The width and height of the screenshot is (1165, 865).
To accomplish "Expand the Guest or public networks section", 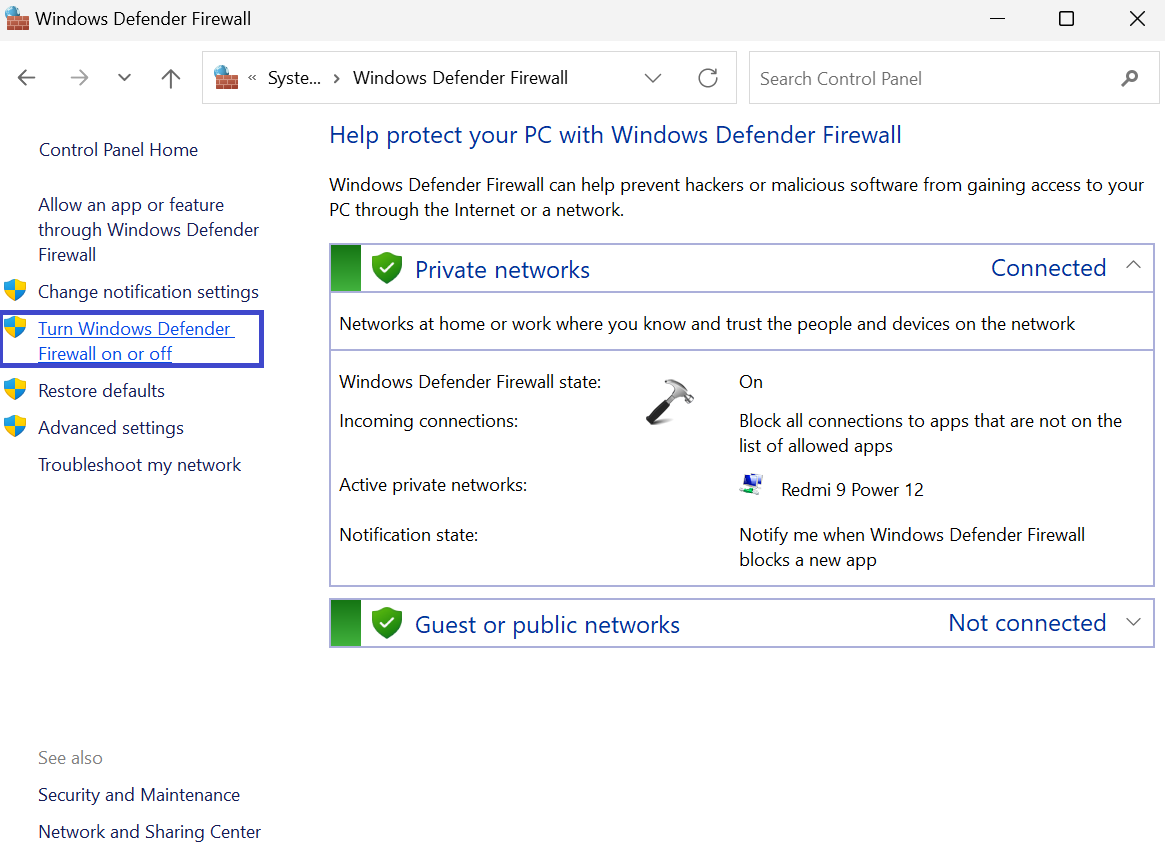I will [x=1133, y=622].
